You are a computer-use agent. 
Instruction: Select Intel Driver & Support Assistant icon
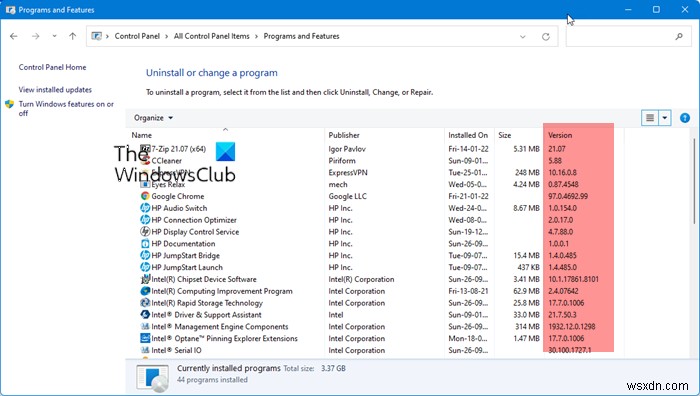click(145, 314)
